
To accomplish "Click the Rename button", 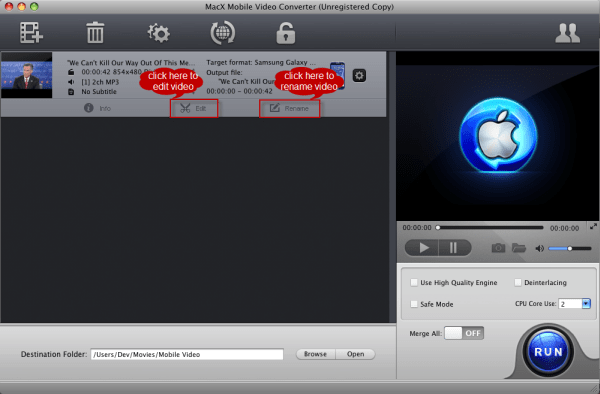I will 290,109.
